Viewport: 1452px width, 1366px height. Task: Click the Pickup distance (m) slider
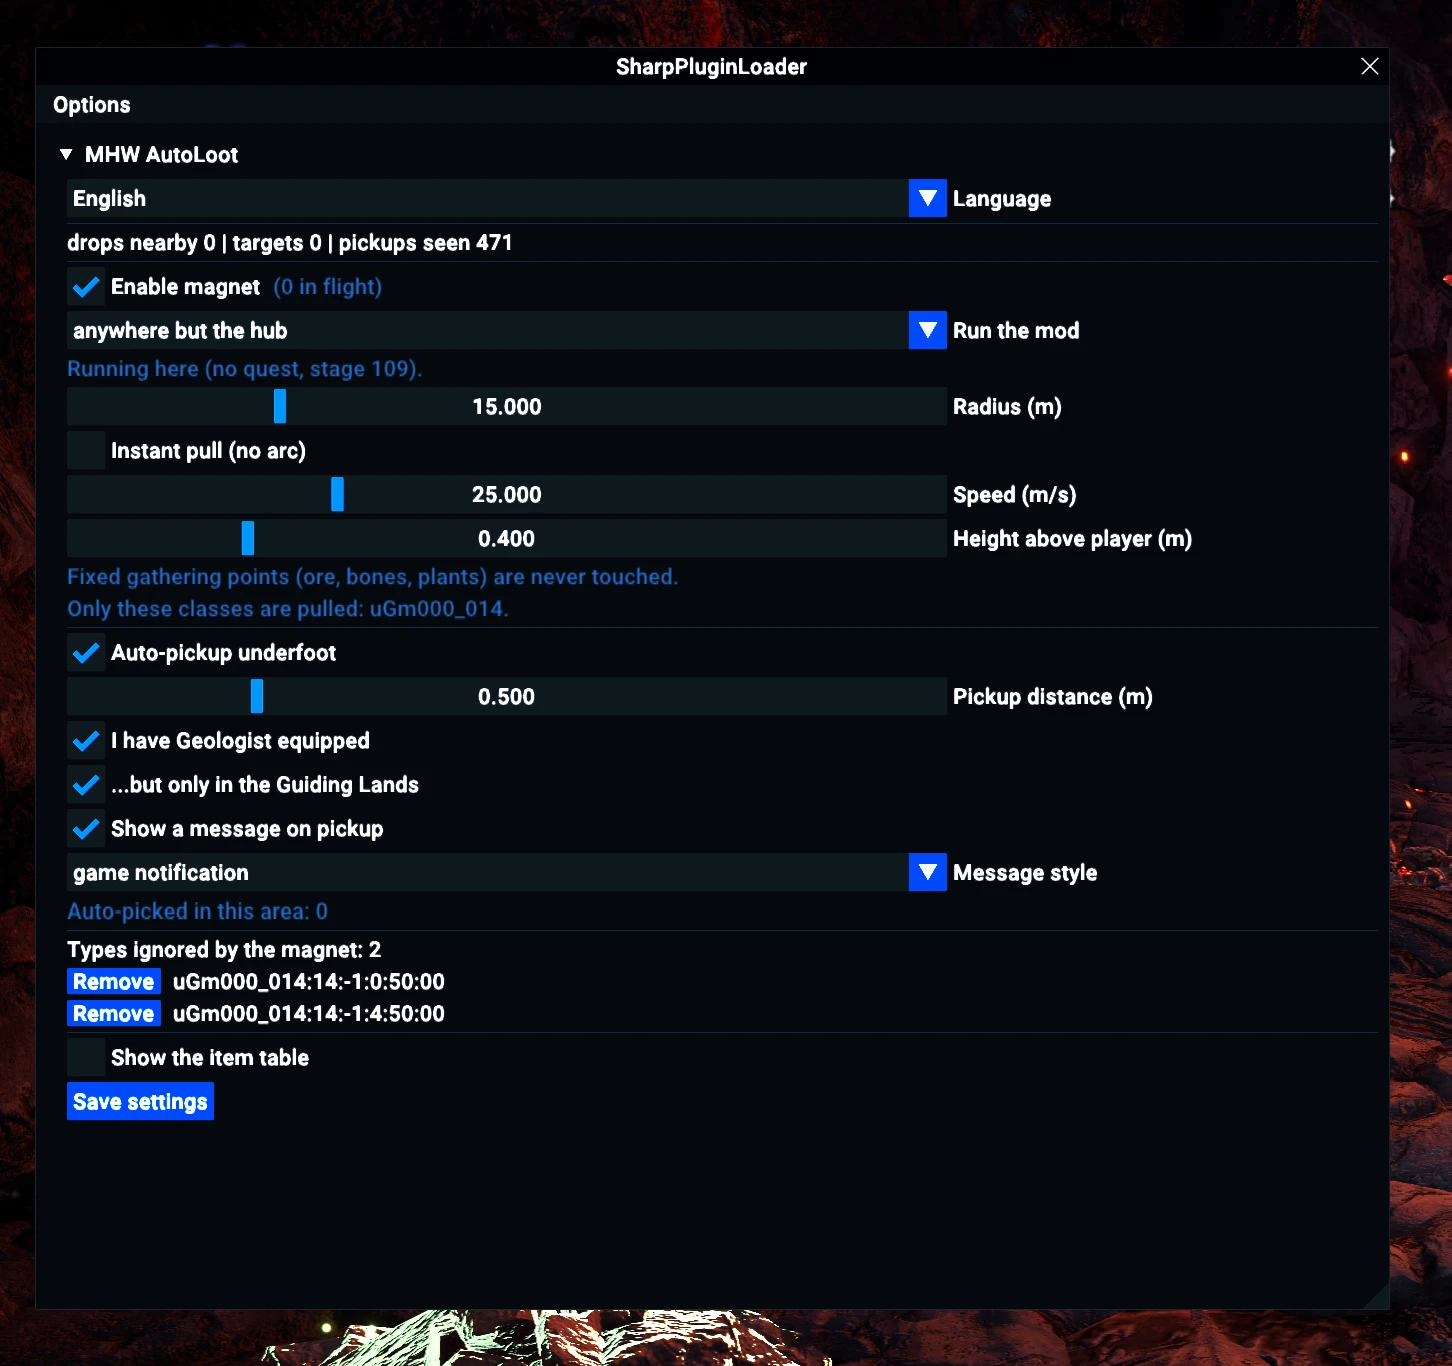point(507,696)
